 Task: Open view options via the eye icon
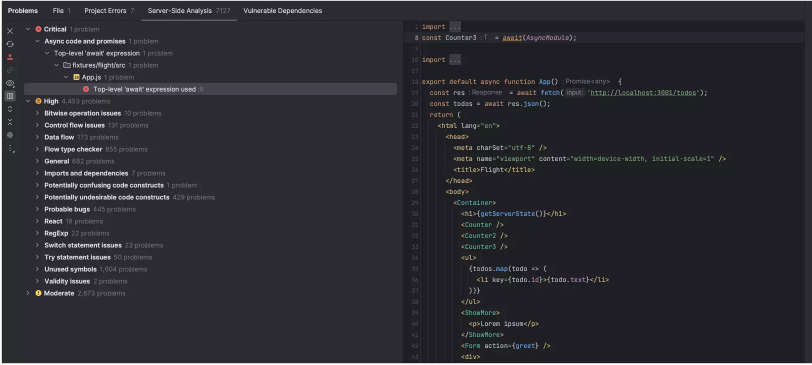(10, 83)
